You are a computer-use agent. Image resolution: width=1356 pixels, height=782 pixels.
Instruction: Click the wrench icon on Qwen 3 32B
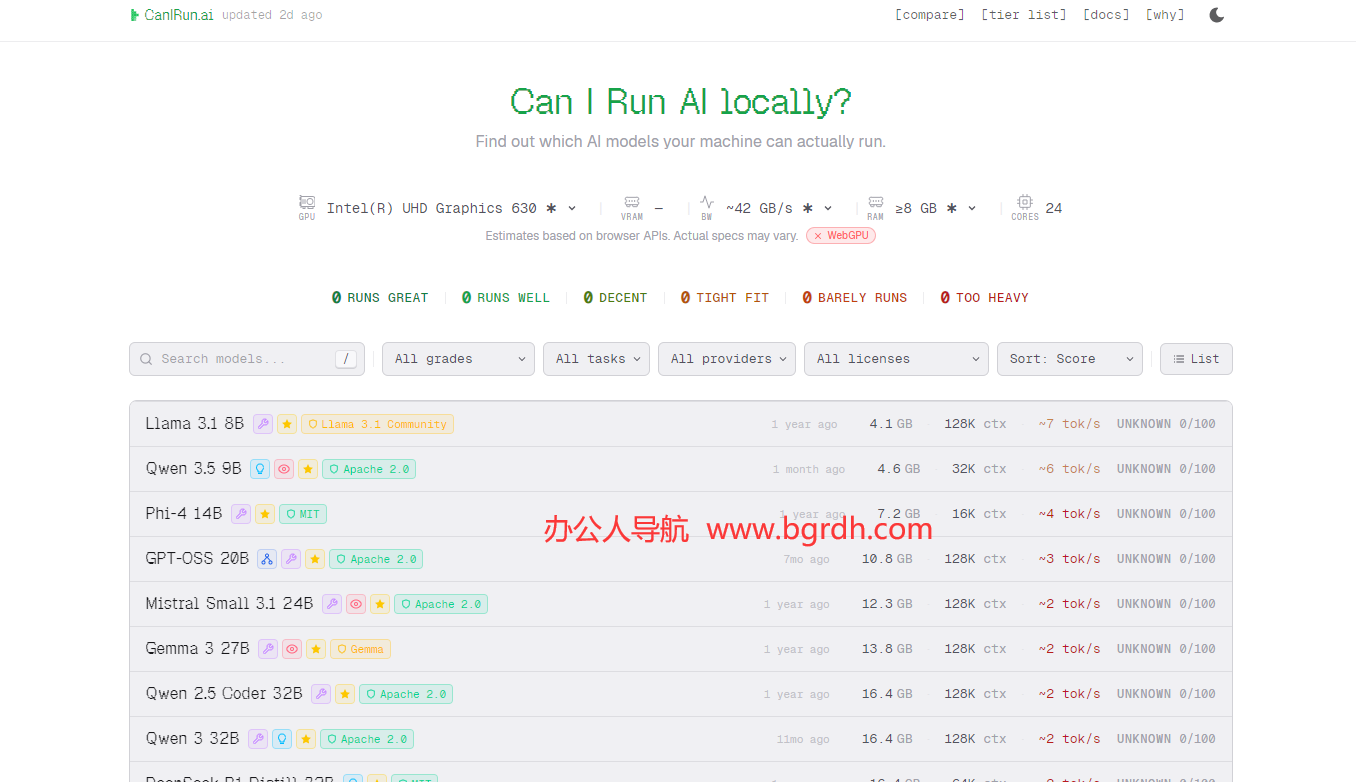pos(258,739)
